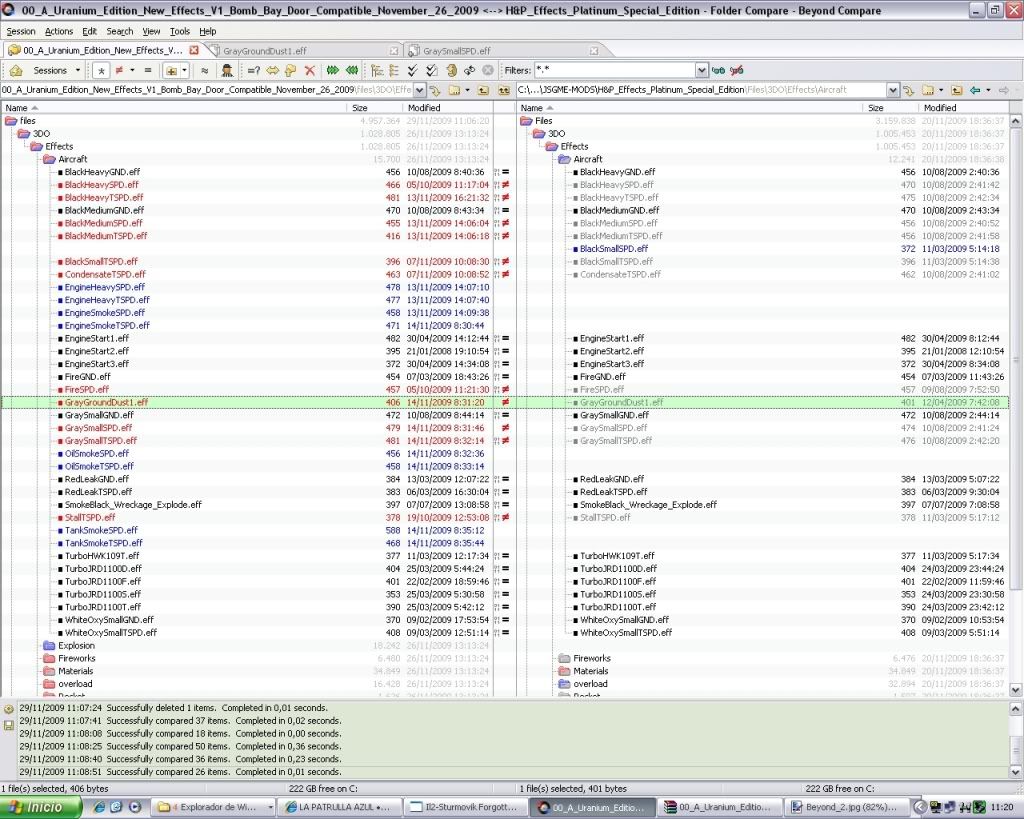Select BlackHeavySPD.eff in left pane
The height and width of the screenshot is (819, 1024).
[101, 185]
